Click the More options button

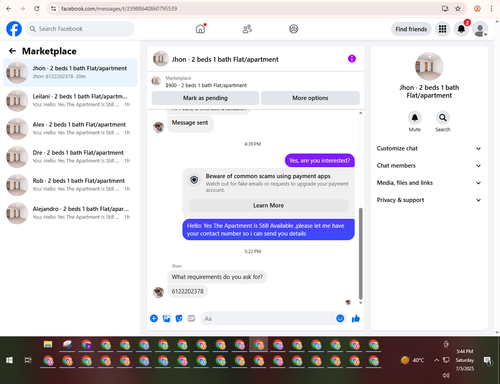point(310,98)
